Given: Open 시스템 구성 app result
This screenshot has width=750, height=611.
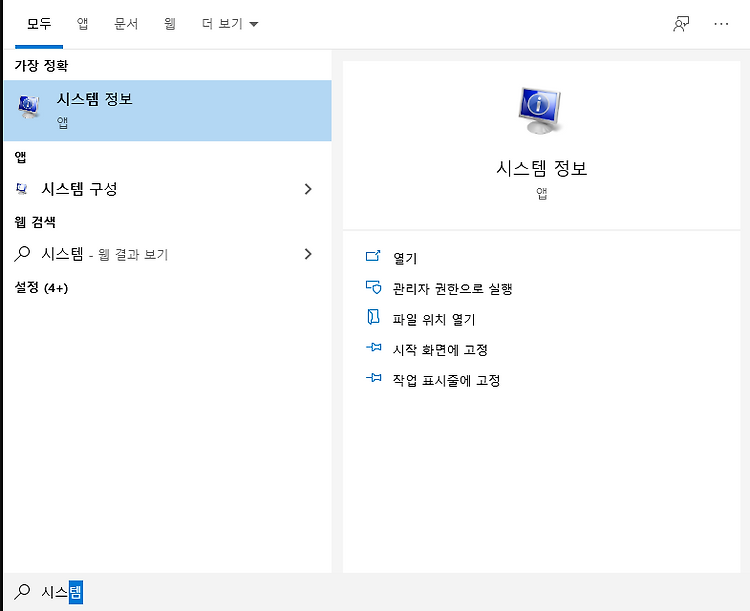Looking at the screenshot, I should 167,189.
